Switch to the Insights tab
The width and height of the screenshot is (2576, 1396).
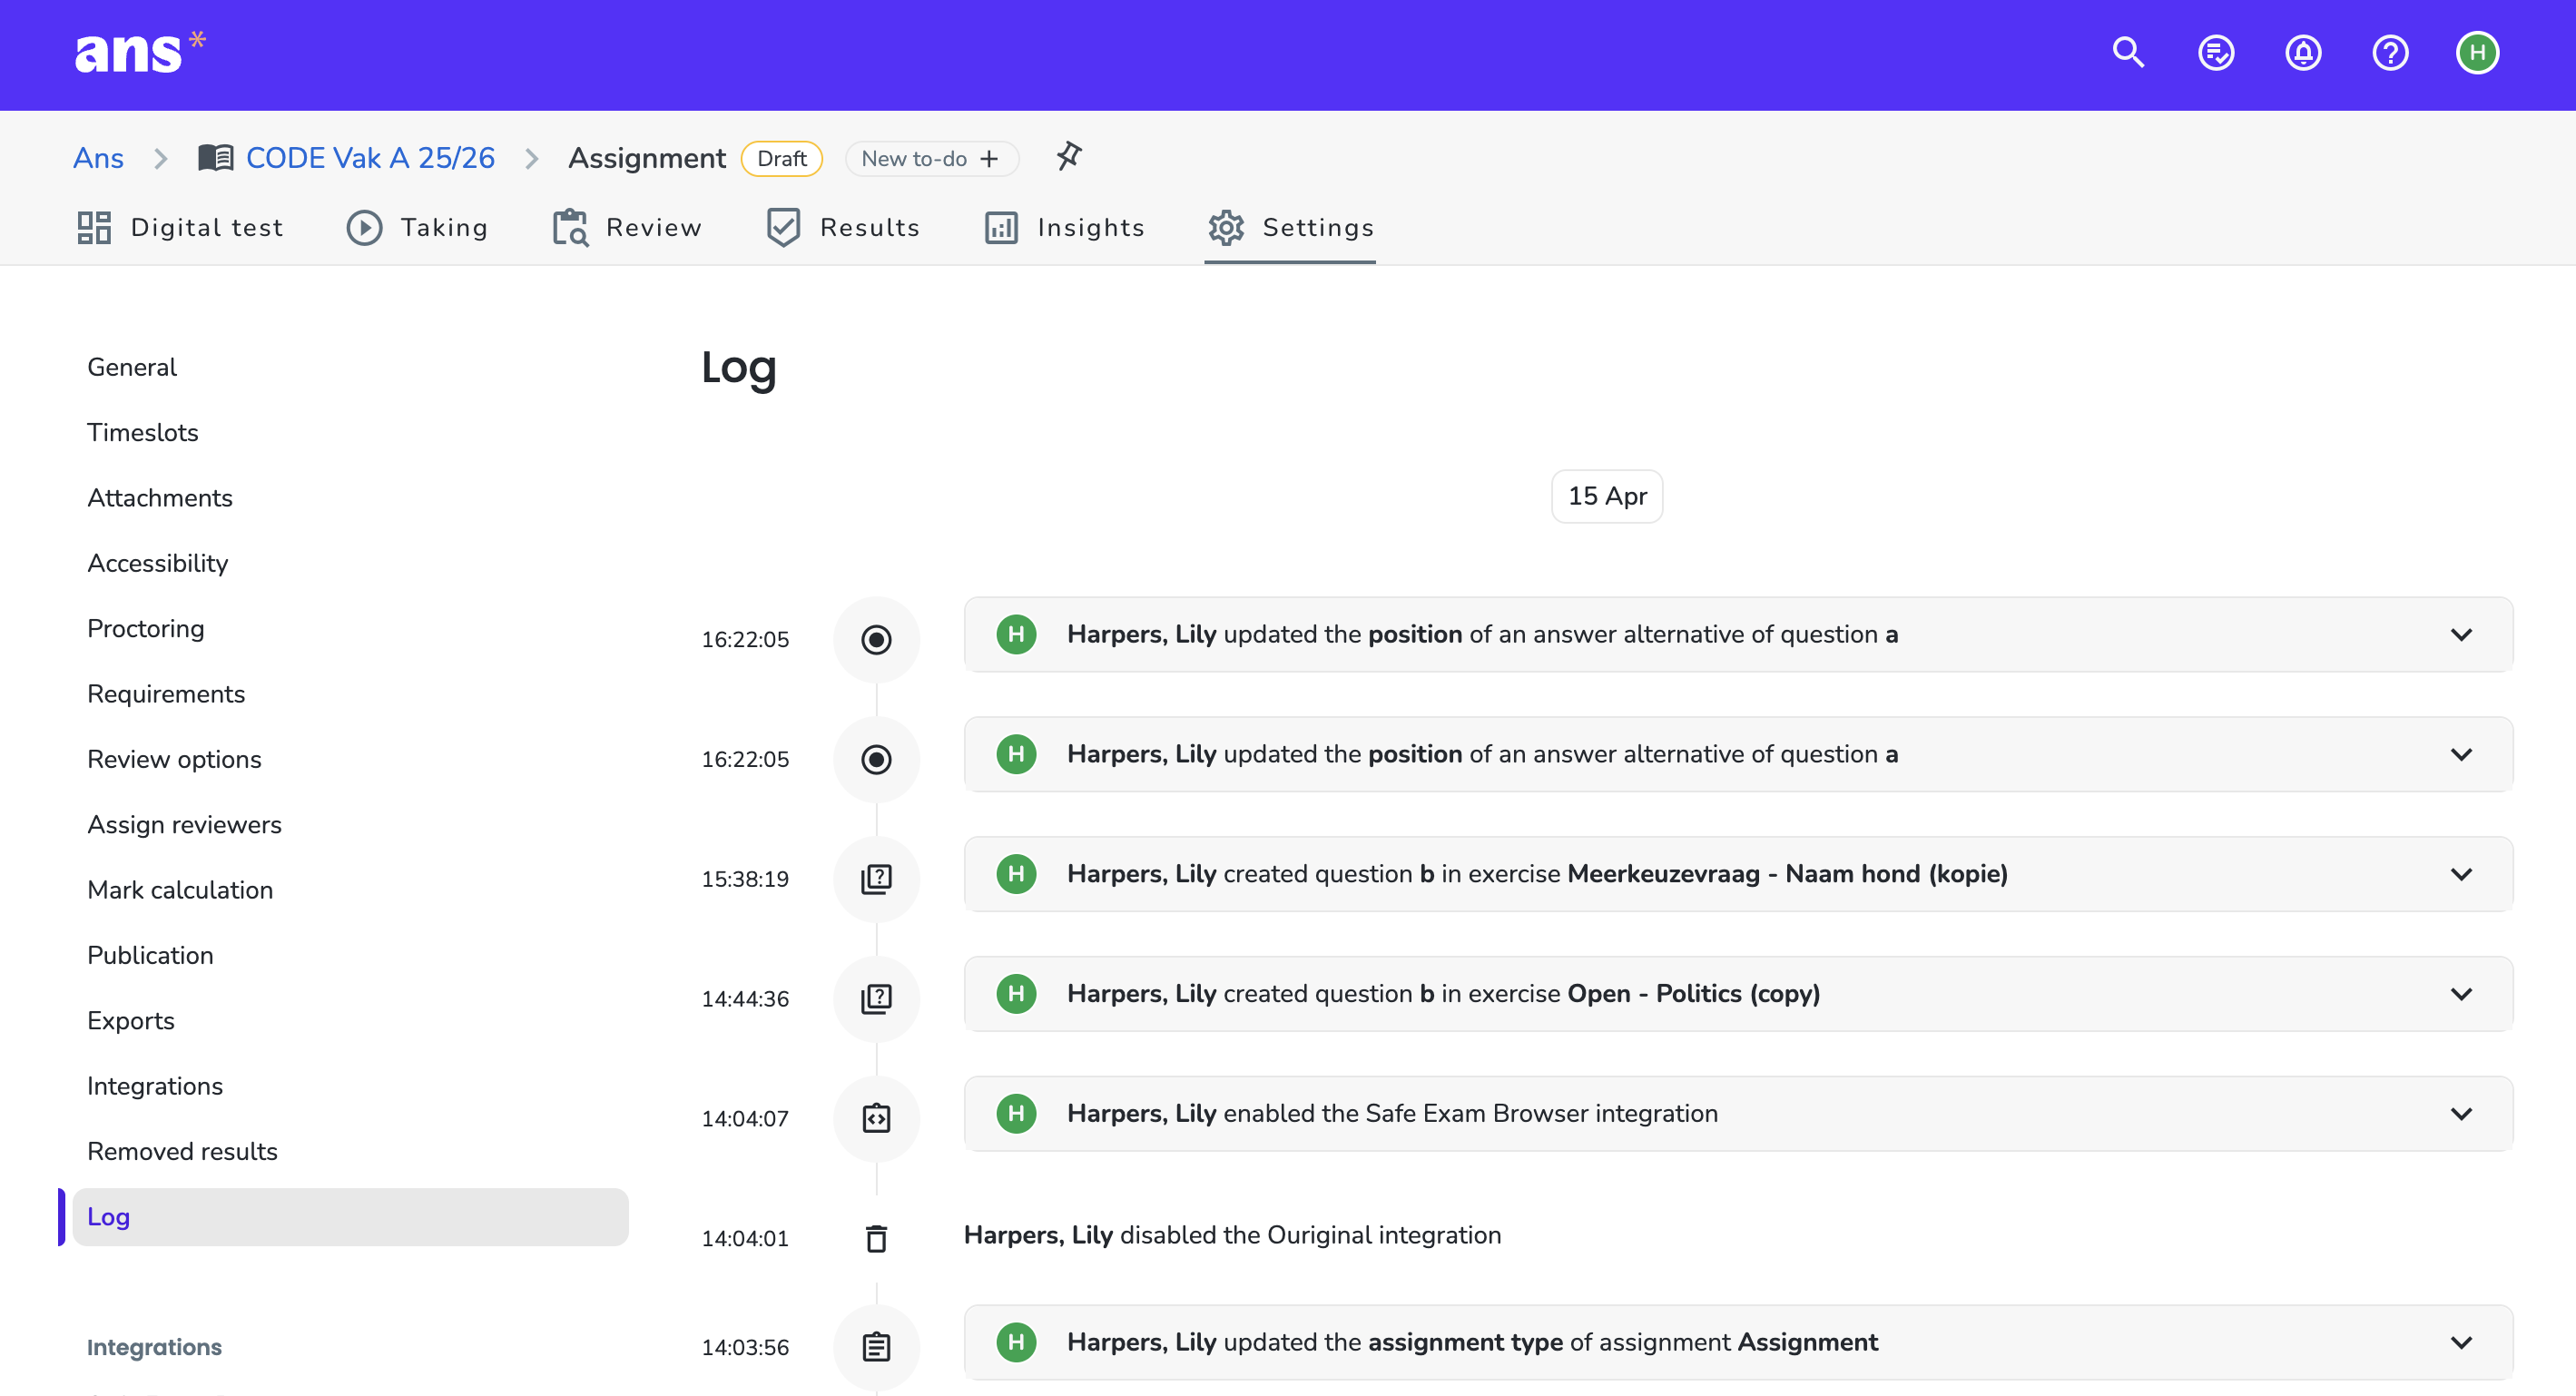pos(1064,228)
